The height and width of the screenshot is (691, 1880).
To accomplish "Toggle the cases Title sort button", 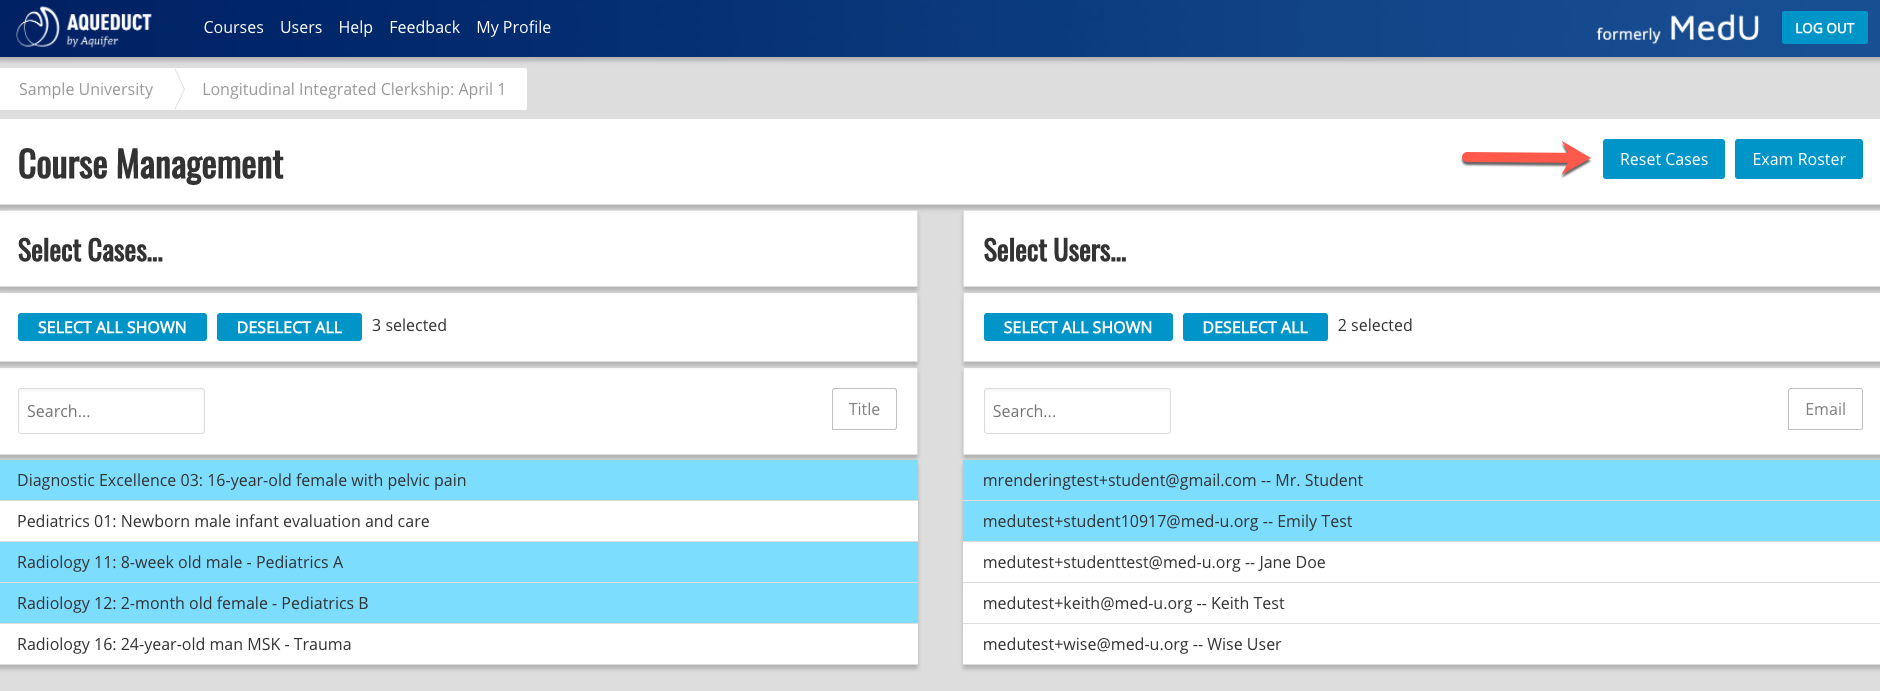I will (864, 409).
